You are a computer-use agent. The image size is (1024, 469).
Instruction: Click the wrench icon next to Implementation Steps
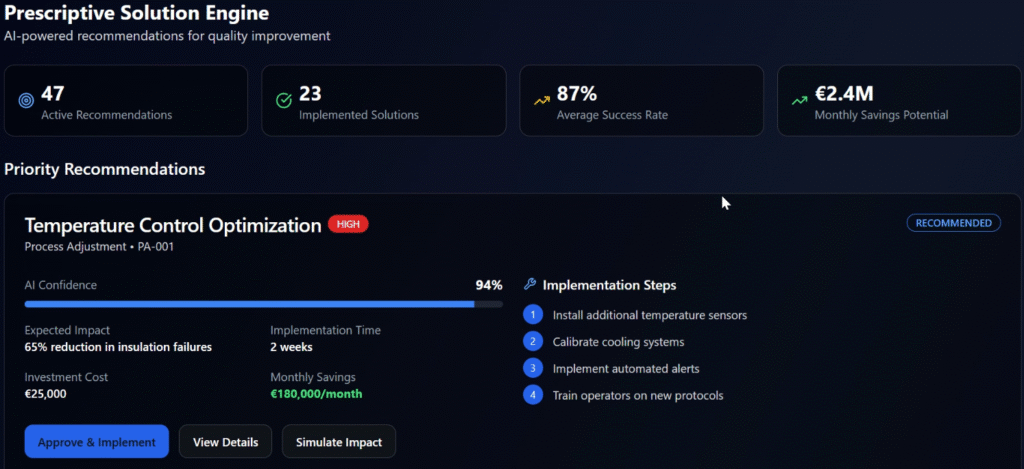click(x=530, y=285)
